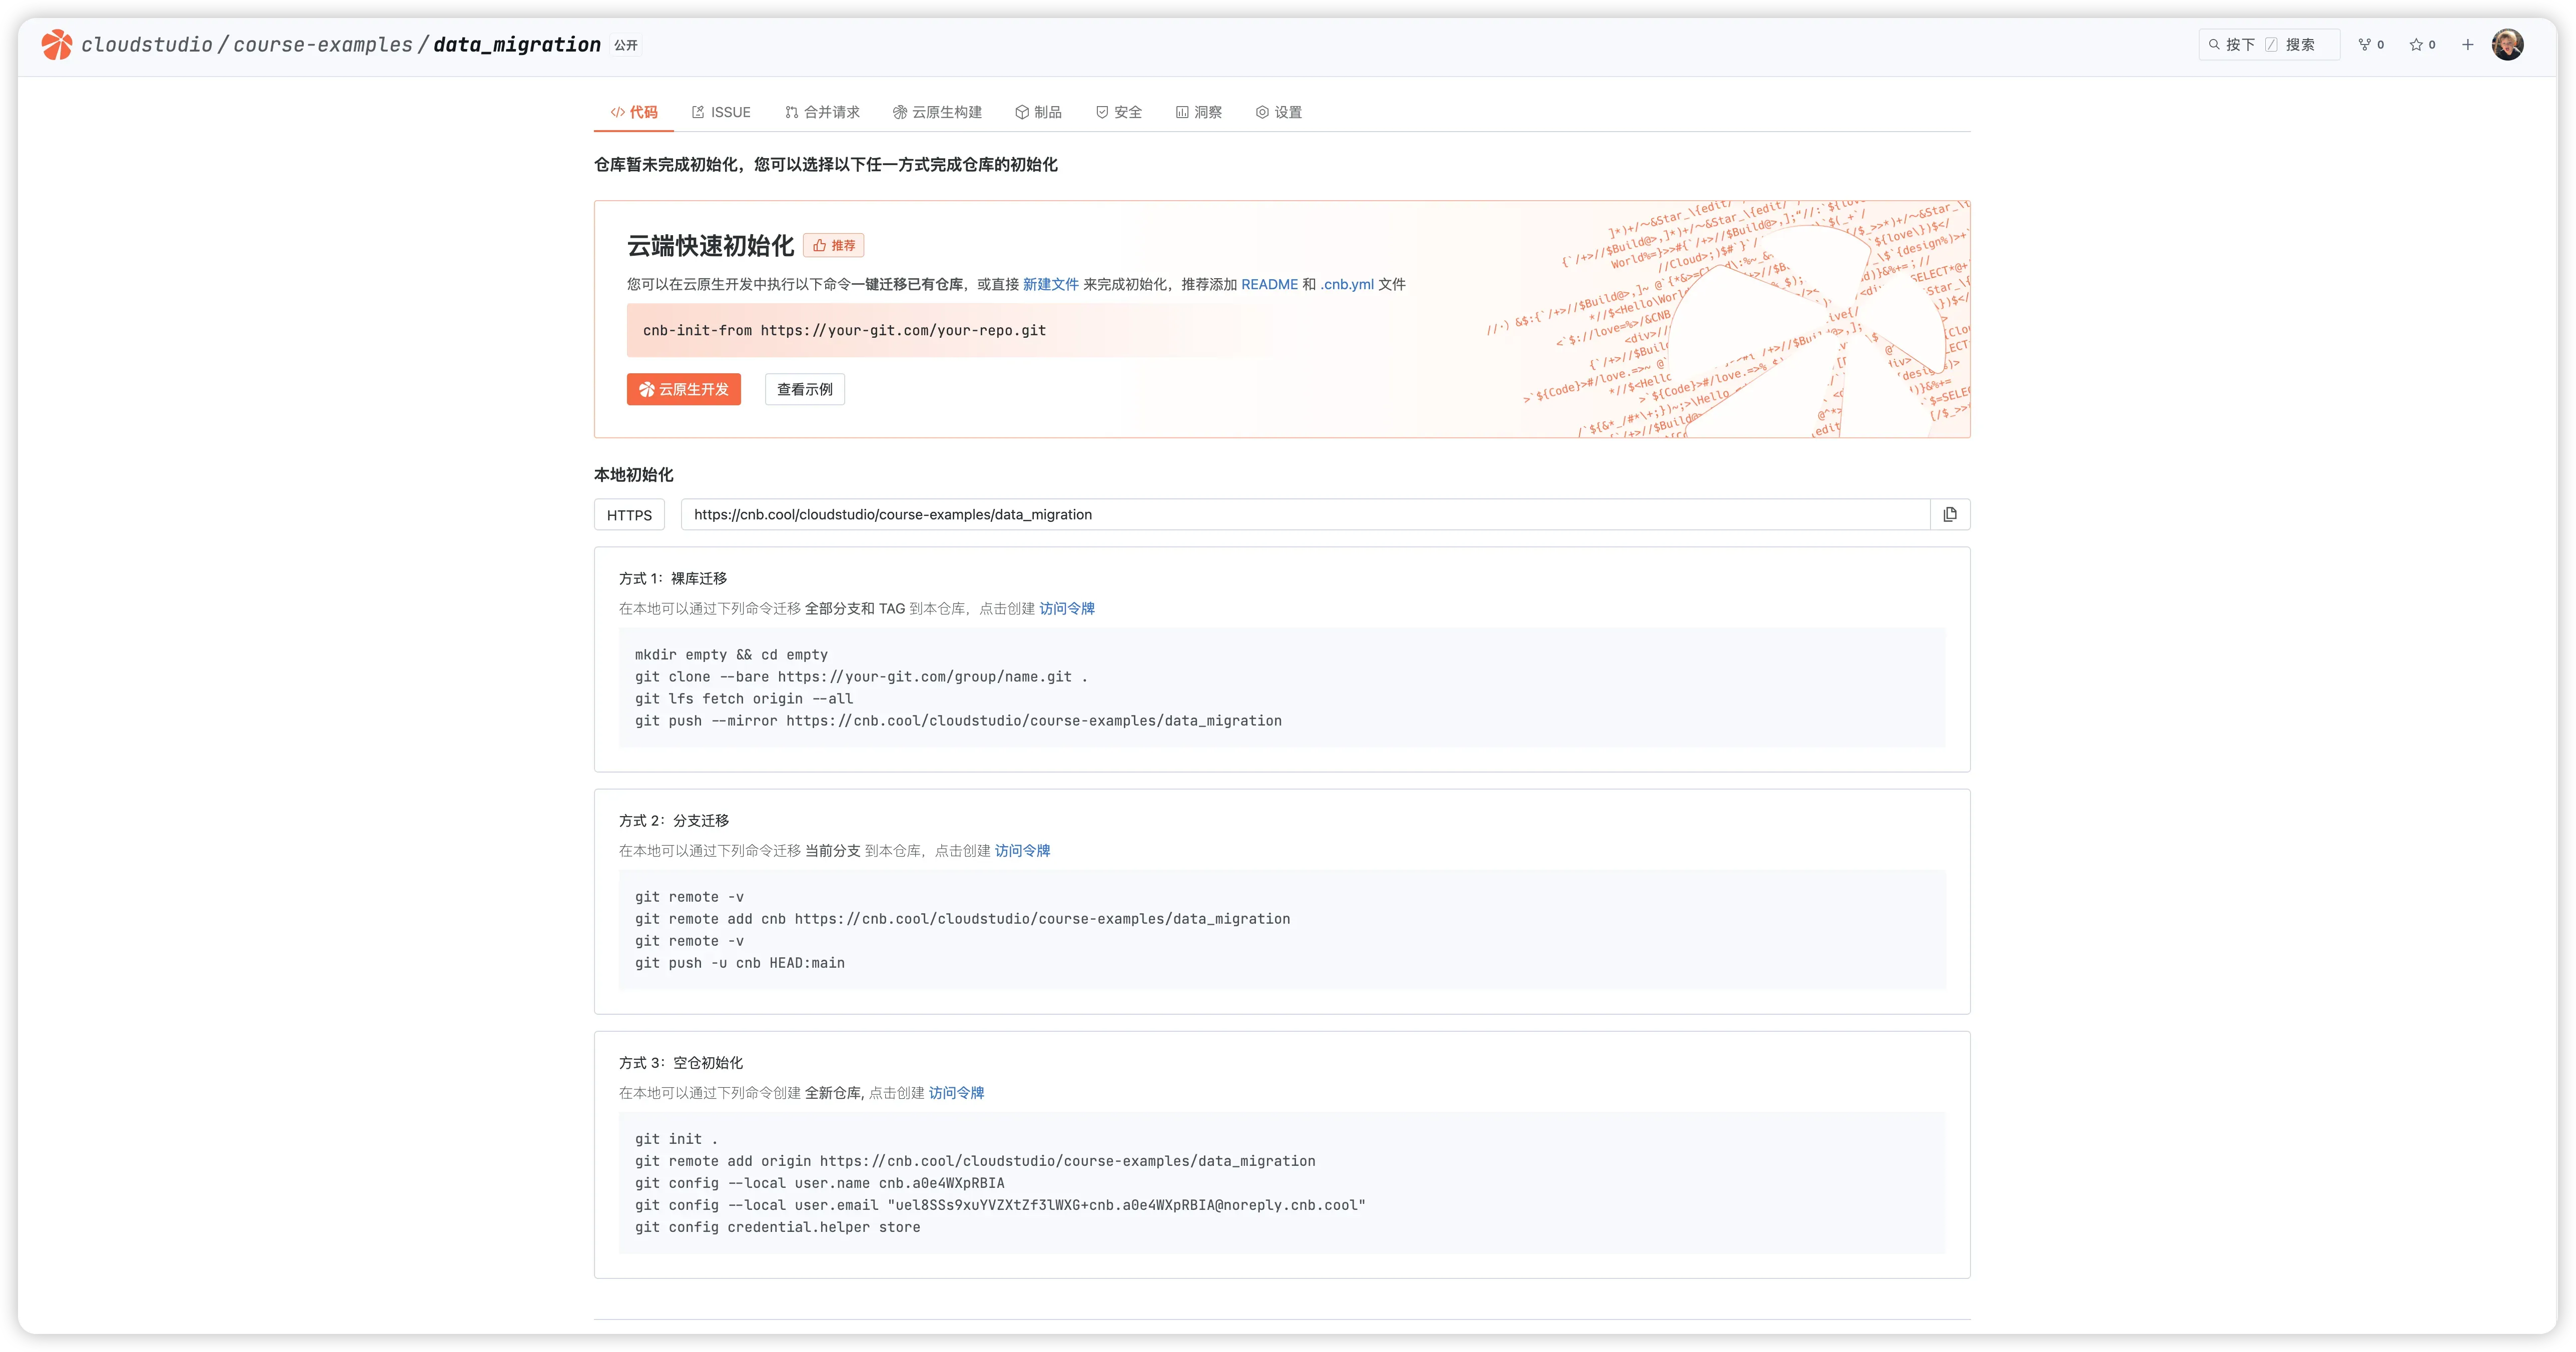
Task: Click the 推荐 thumbs-up badge
Action: click(834, 246)
